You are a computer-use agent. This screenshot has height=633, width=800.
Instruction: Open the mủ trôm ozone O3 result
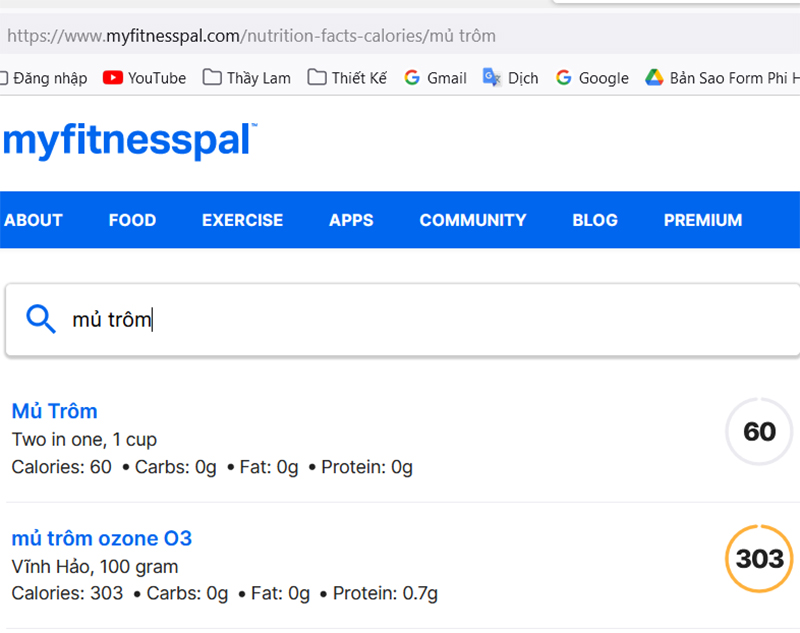[x=101, y=539]
